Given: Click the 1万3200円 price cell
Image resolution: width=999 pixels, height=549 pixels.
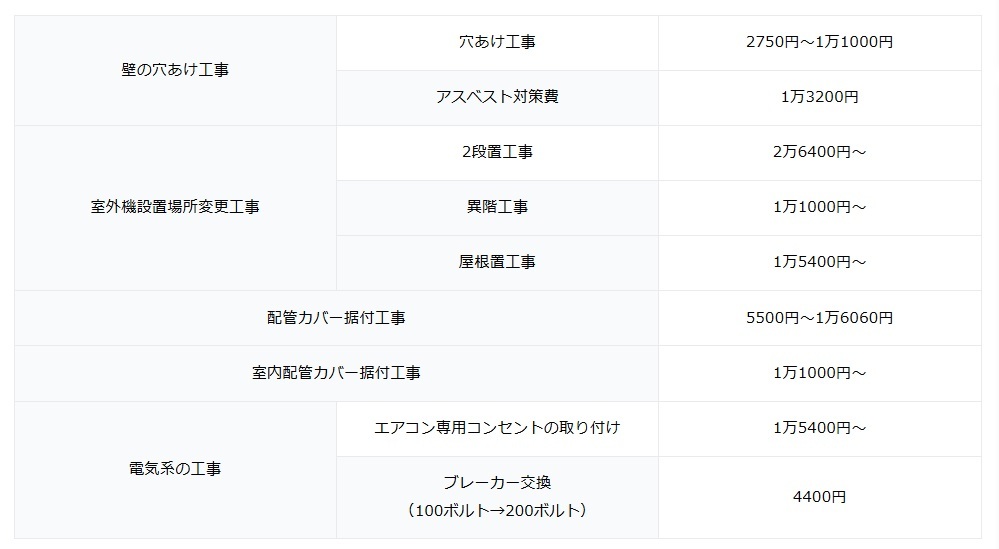Looking at the screenshot, I should tap(820, 97).
